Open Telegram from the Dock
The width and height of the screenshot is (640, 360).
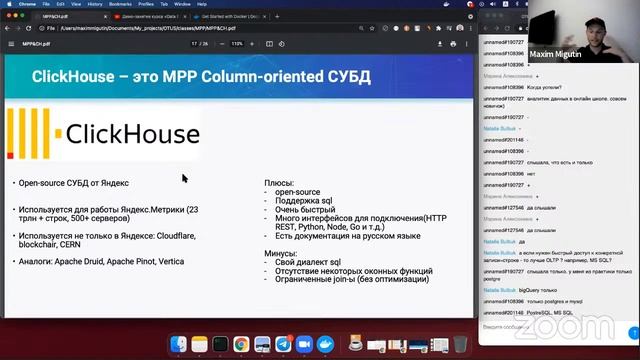coord(283,344)
